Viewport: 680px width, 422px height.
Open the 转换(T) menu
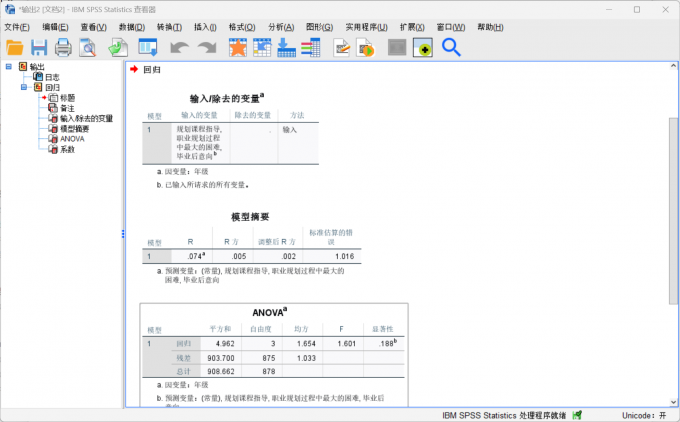169,27
